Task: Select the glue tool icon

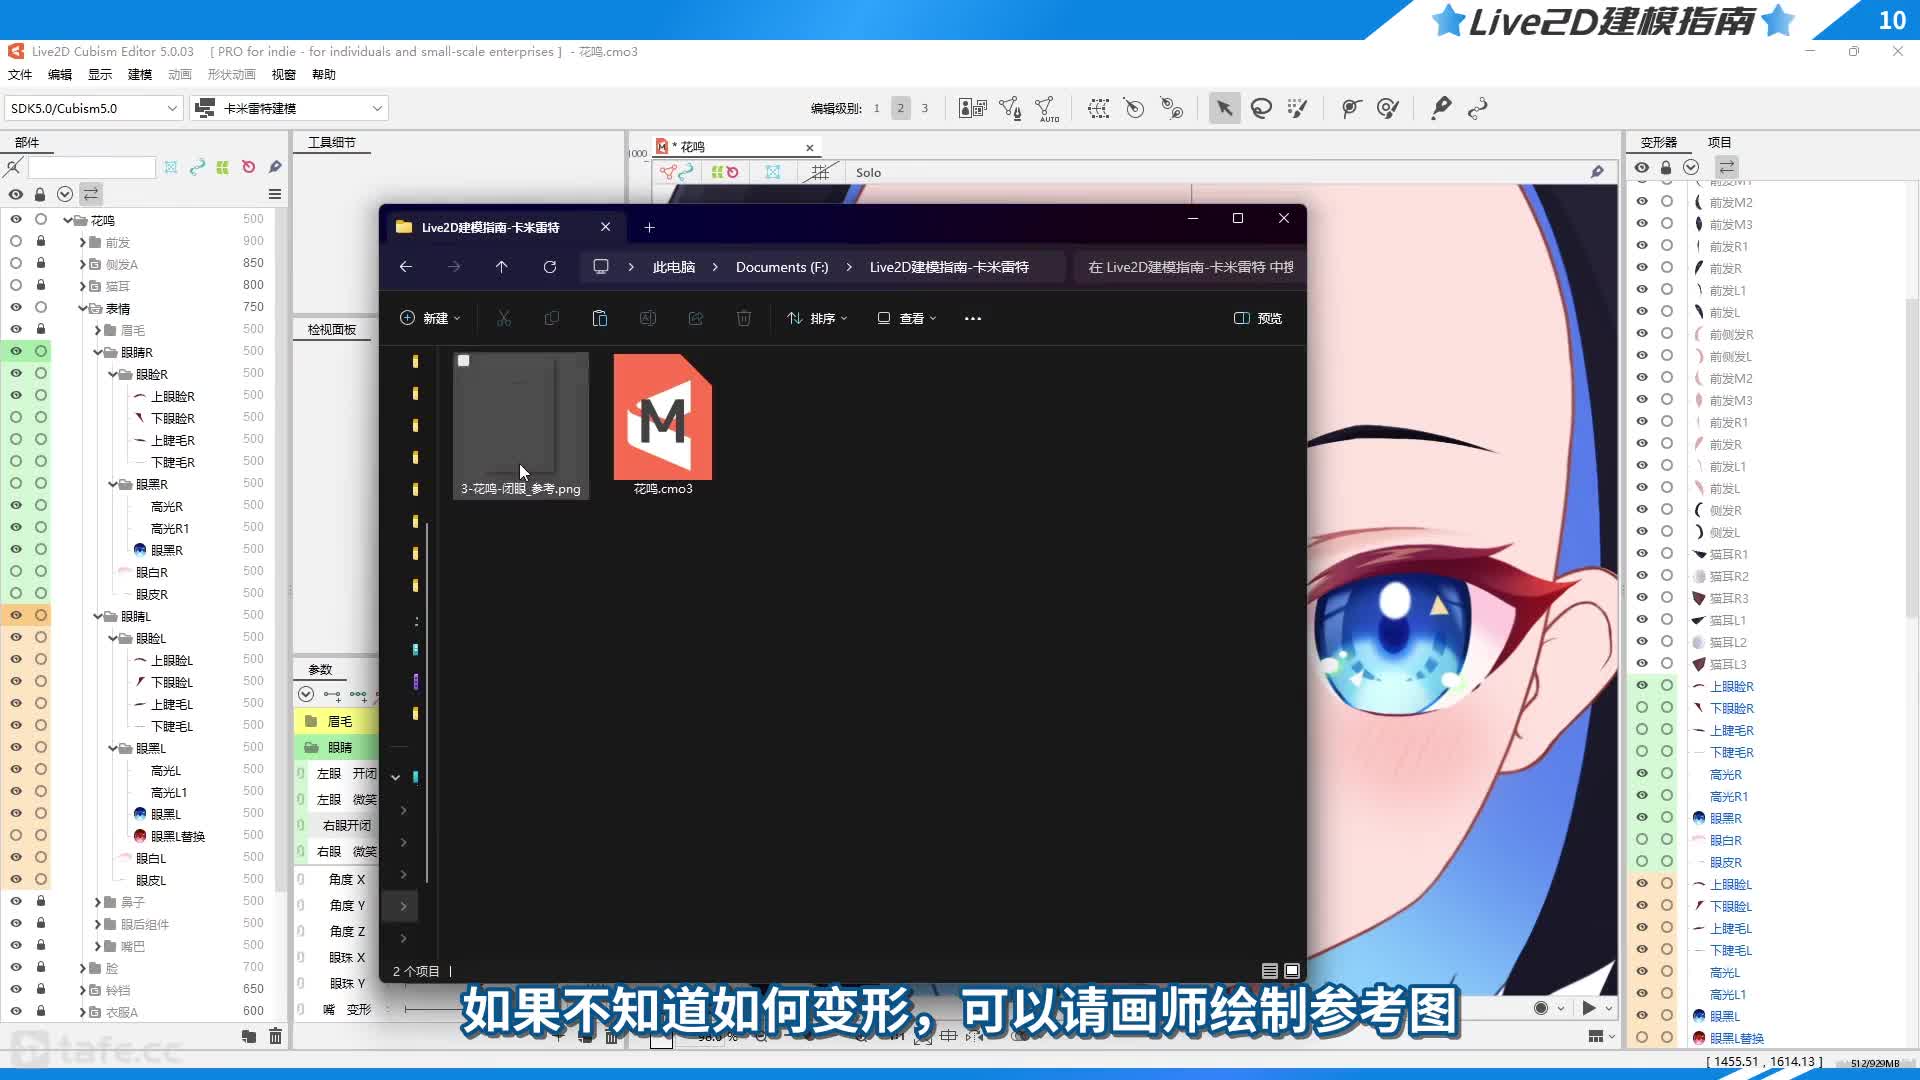Action: click(x=1441, y=108)
